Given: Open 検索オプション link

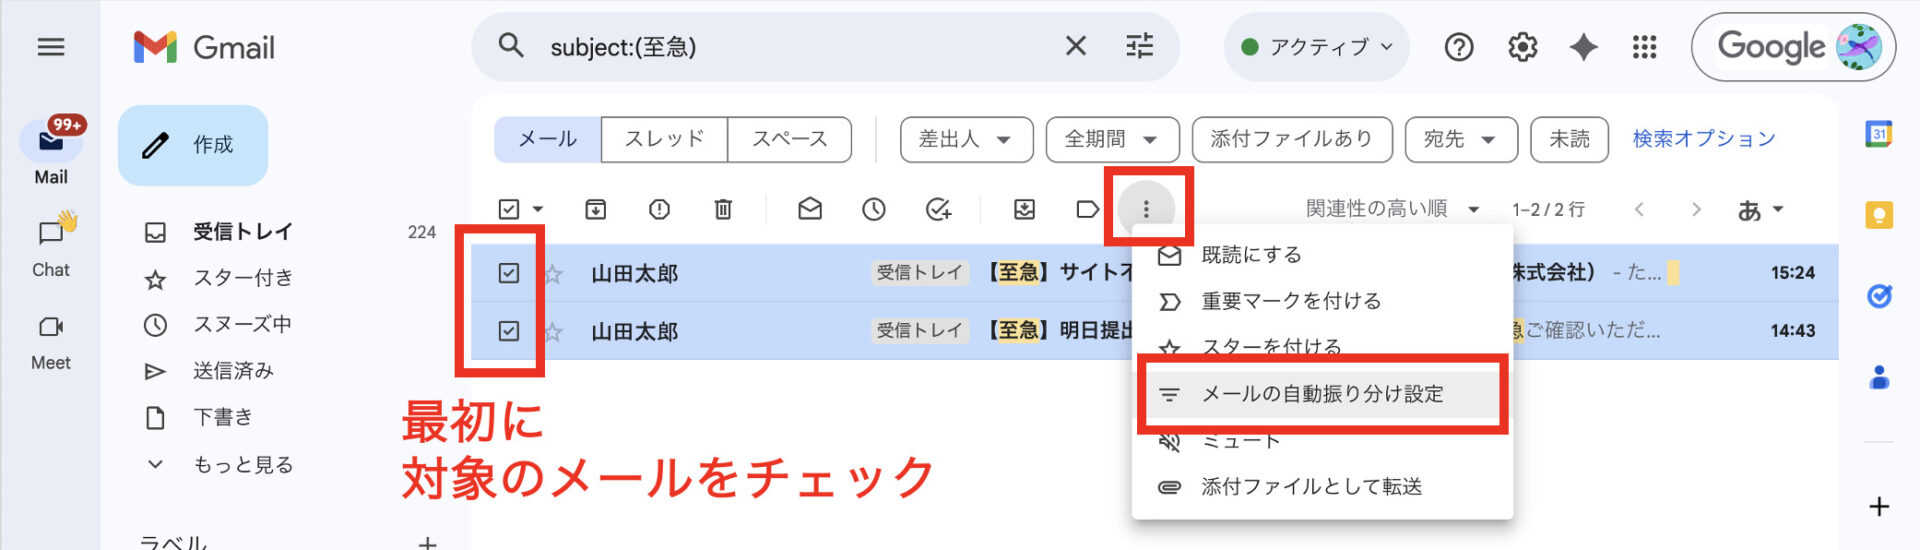Looking at the screenshot, I should click(x=1704, y=139).
